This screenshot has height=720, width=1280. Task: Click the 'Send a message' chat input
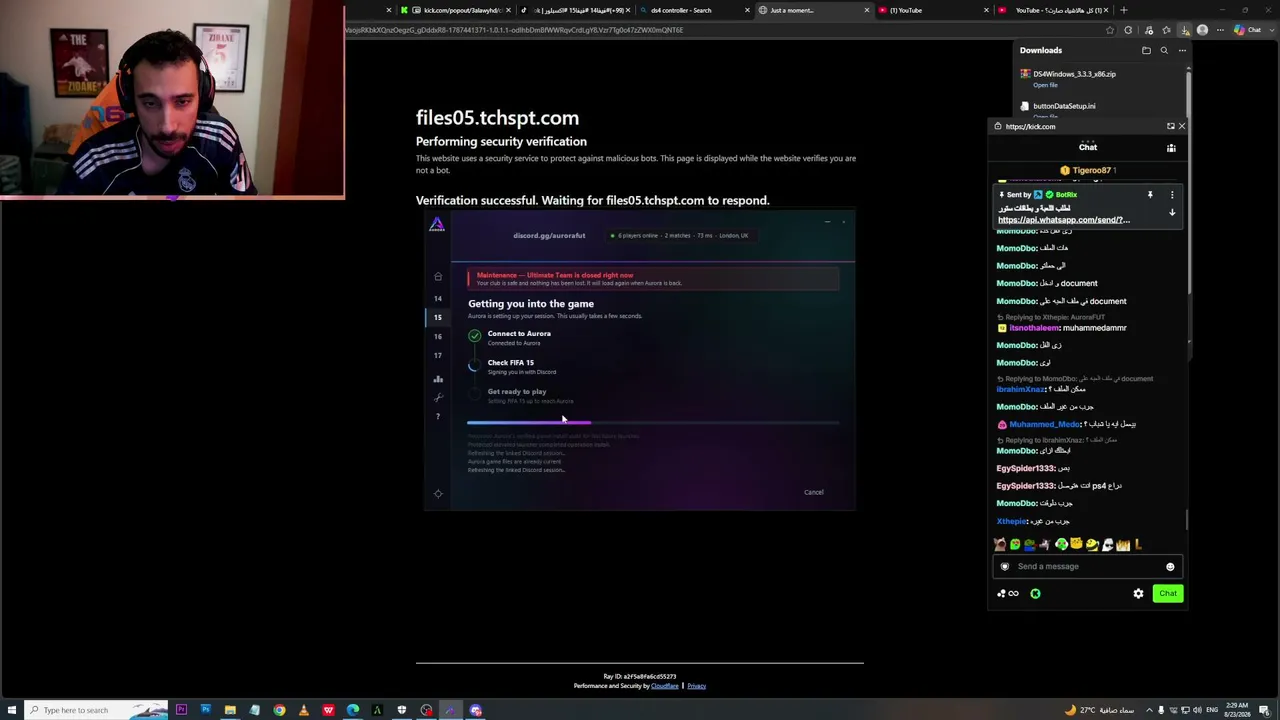(1086, 566)
